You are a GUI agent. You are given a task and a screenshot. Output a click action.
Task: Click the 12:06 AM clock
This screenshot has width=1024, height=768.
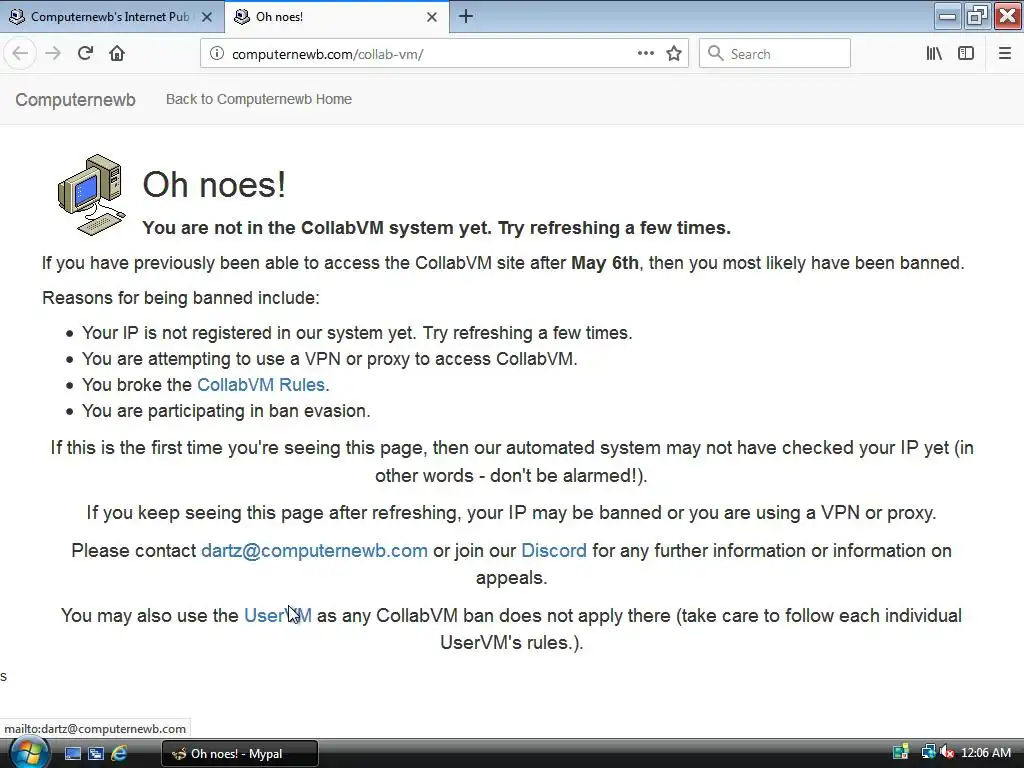click(x=986, y=752)
